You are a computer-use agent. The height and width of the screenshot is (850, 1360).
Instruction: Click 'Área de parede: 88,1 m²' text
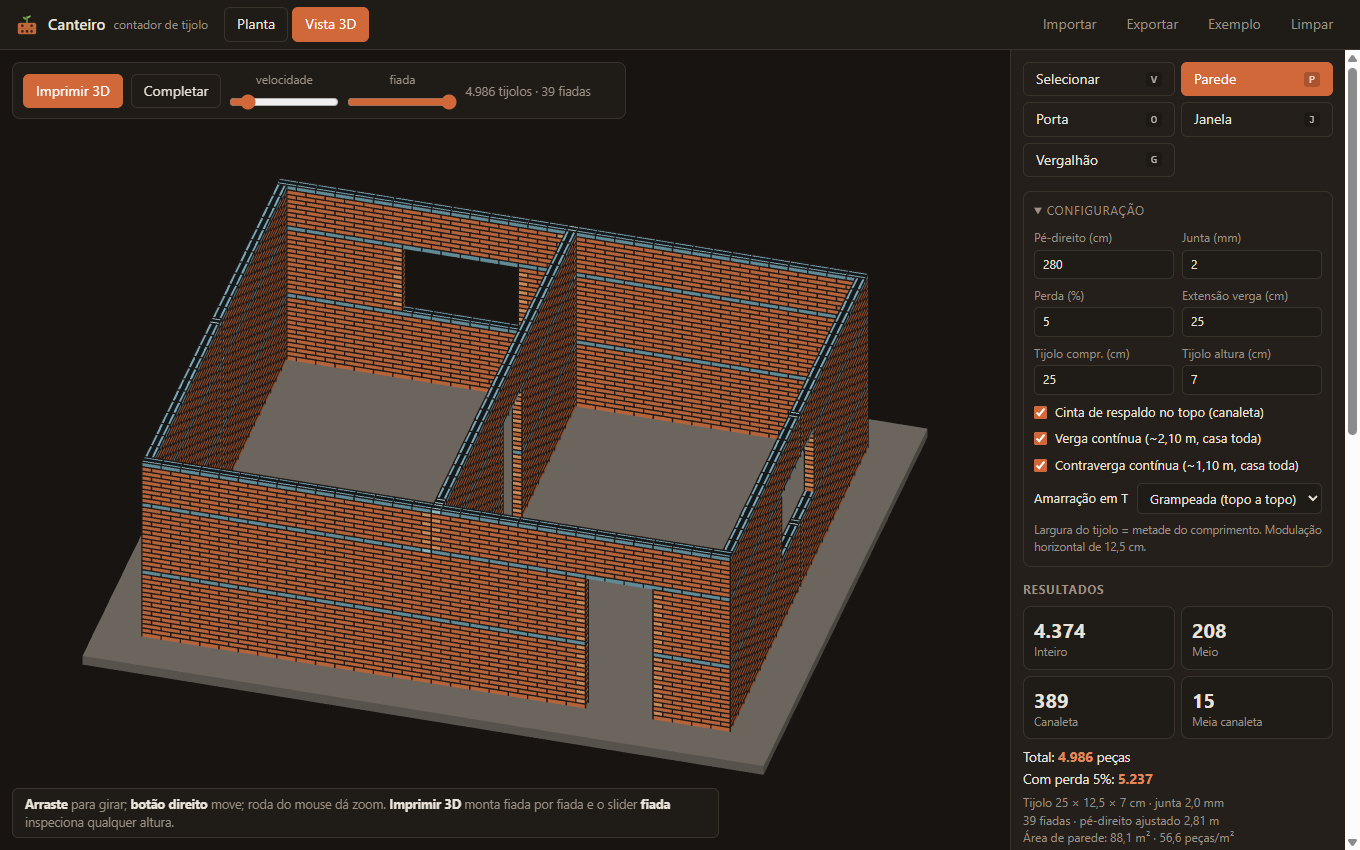[1087, 837]
